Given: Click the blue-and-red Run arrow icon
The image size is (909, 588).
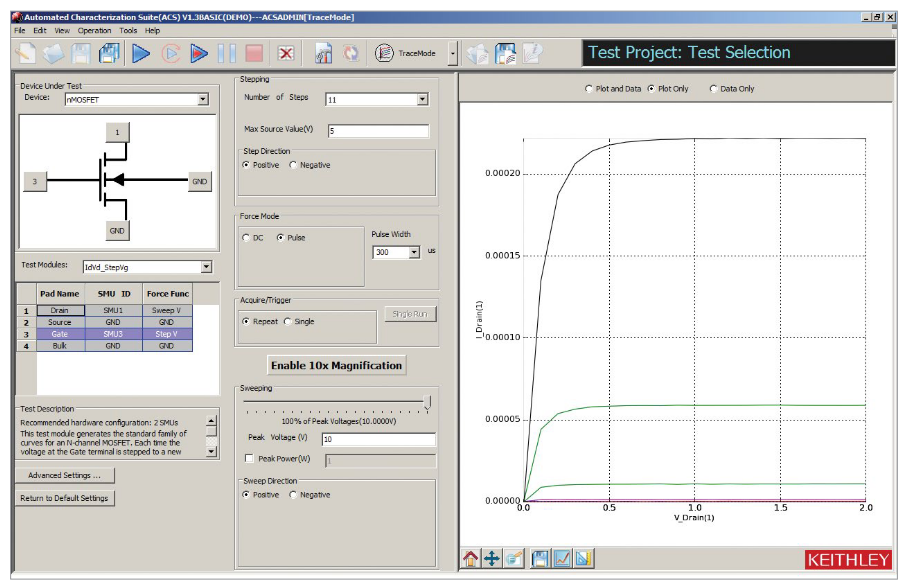Looking at the screenshot, I should click(x=199, y=53).
